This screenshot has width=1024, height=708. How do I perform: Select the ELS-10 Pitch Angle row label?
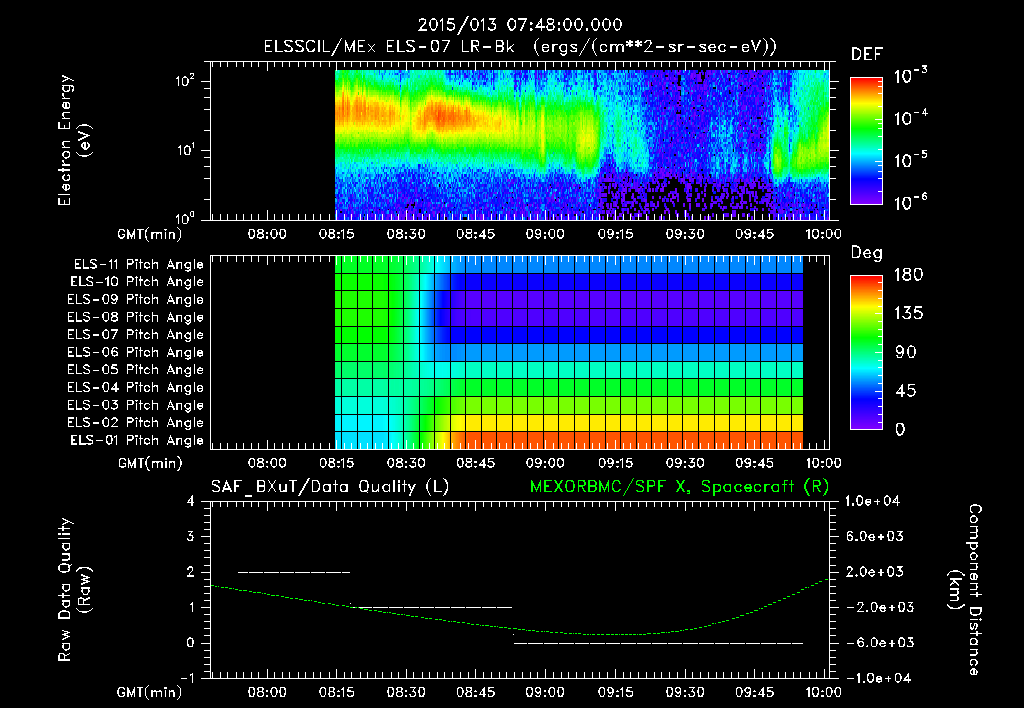(x=137, y=282)
